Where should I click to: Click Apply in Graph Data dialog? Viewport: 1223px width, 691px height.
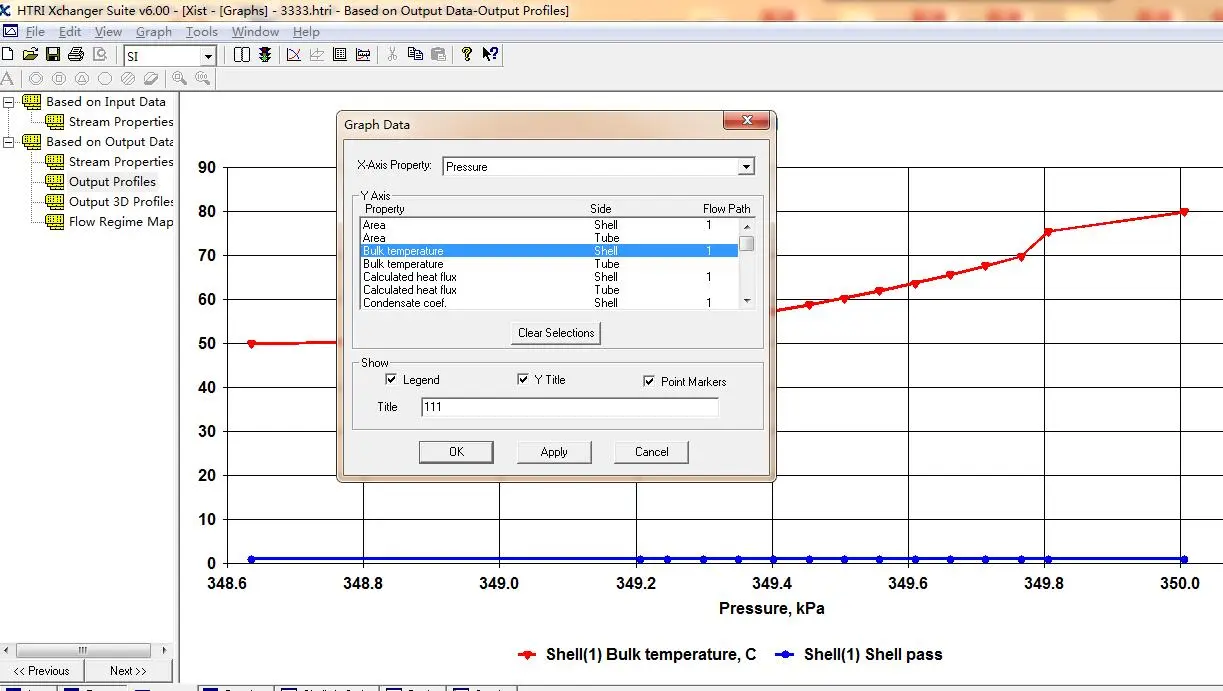coord(554,452)
